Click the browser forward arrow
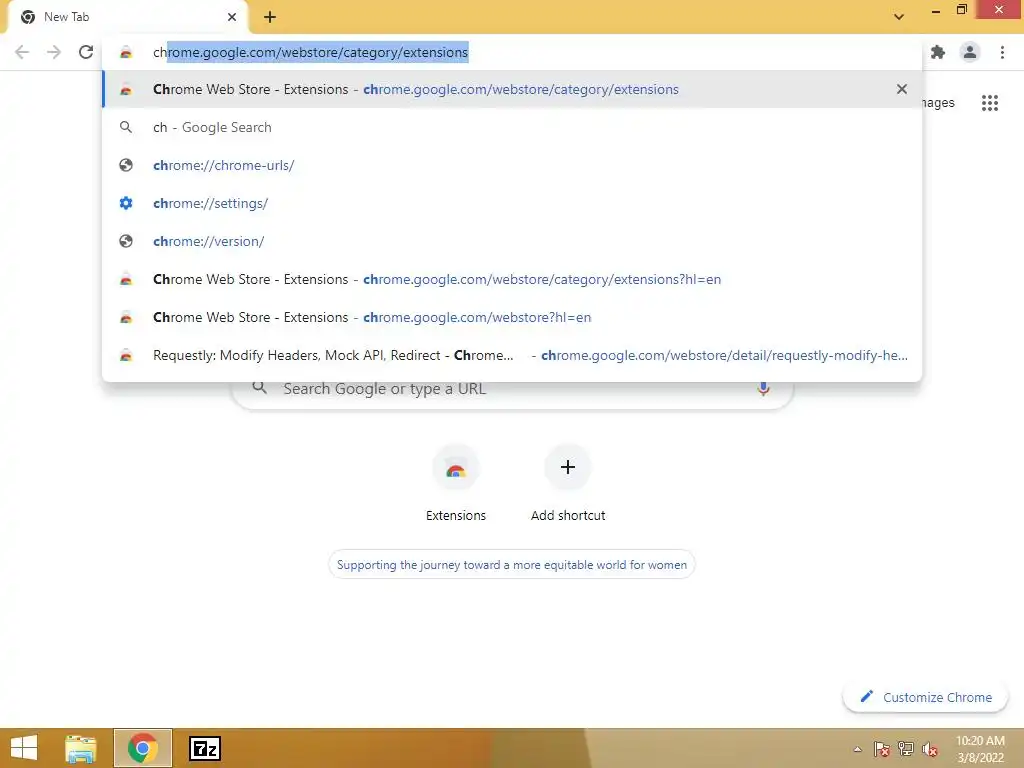Viewport: 1024px width, 768px height. point(54,52)
